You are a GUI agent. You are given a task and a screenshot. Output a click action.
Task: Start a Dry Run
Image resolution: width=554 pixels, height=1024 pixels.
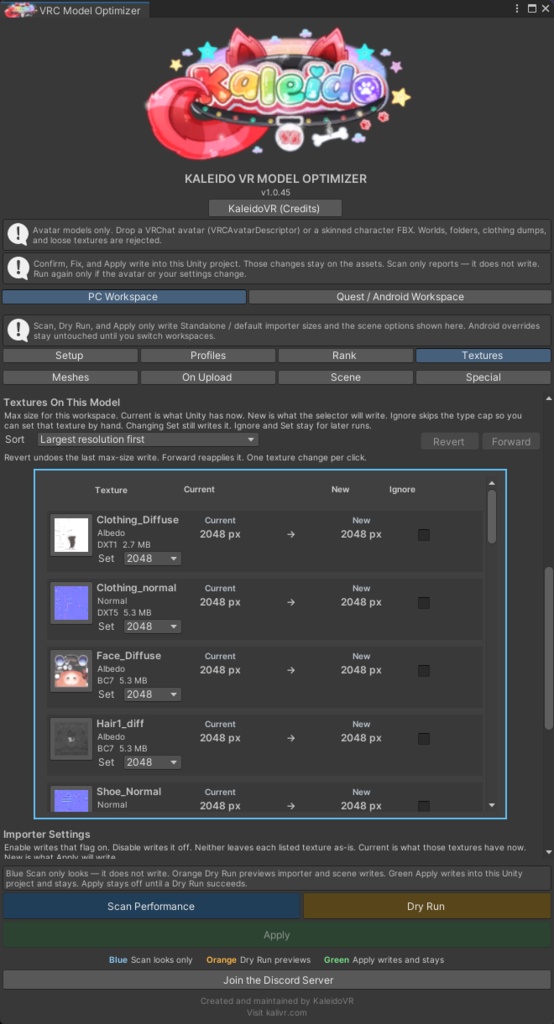[x=426, y=906]
